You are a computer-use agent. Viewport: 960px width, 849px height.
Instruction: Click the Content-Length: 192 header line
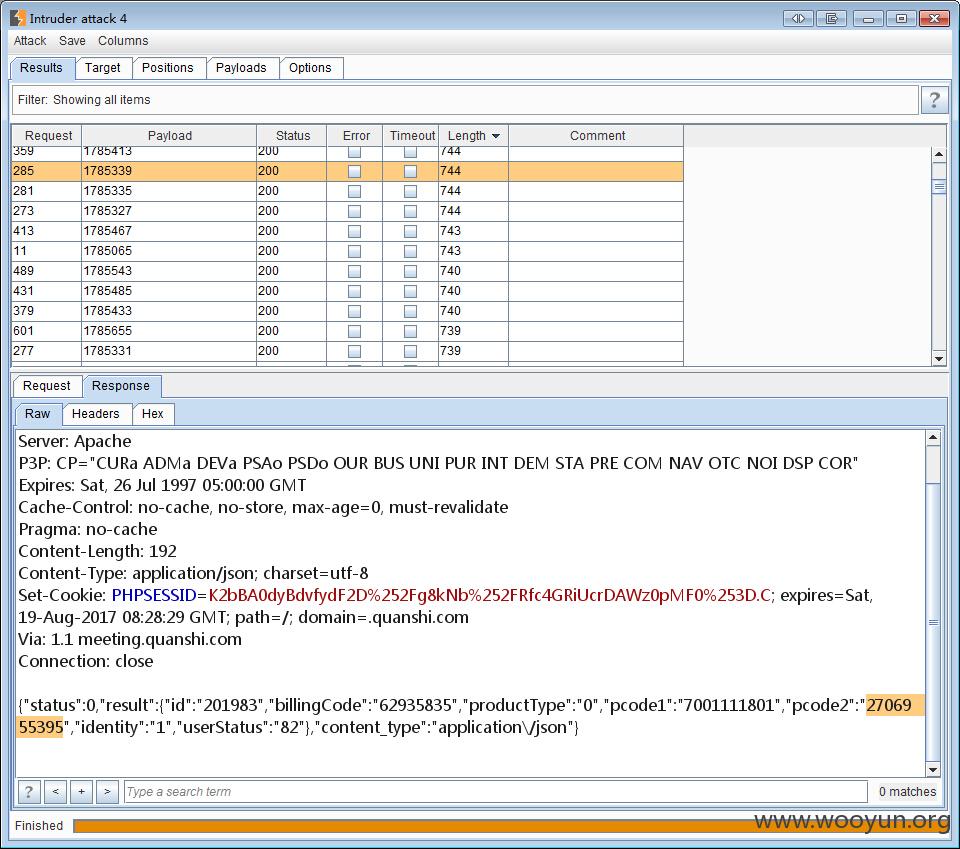tap(97, 552)
